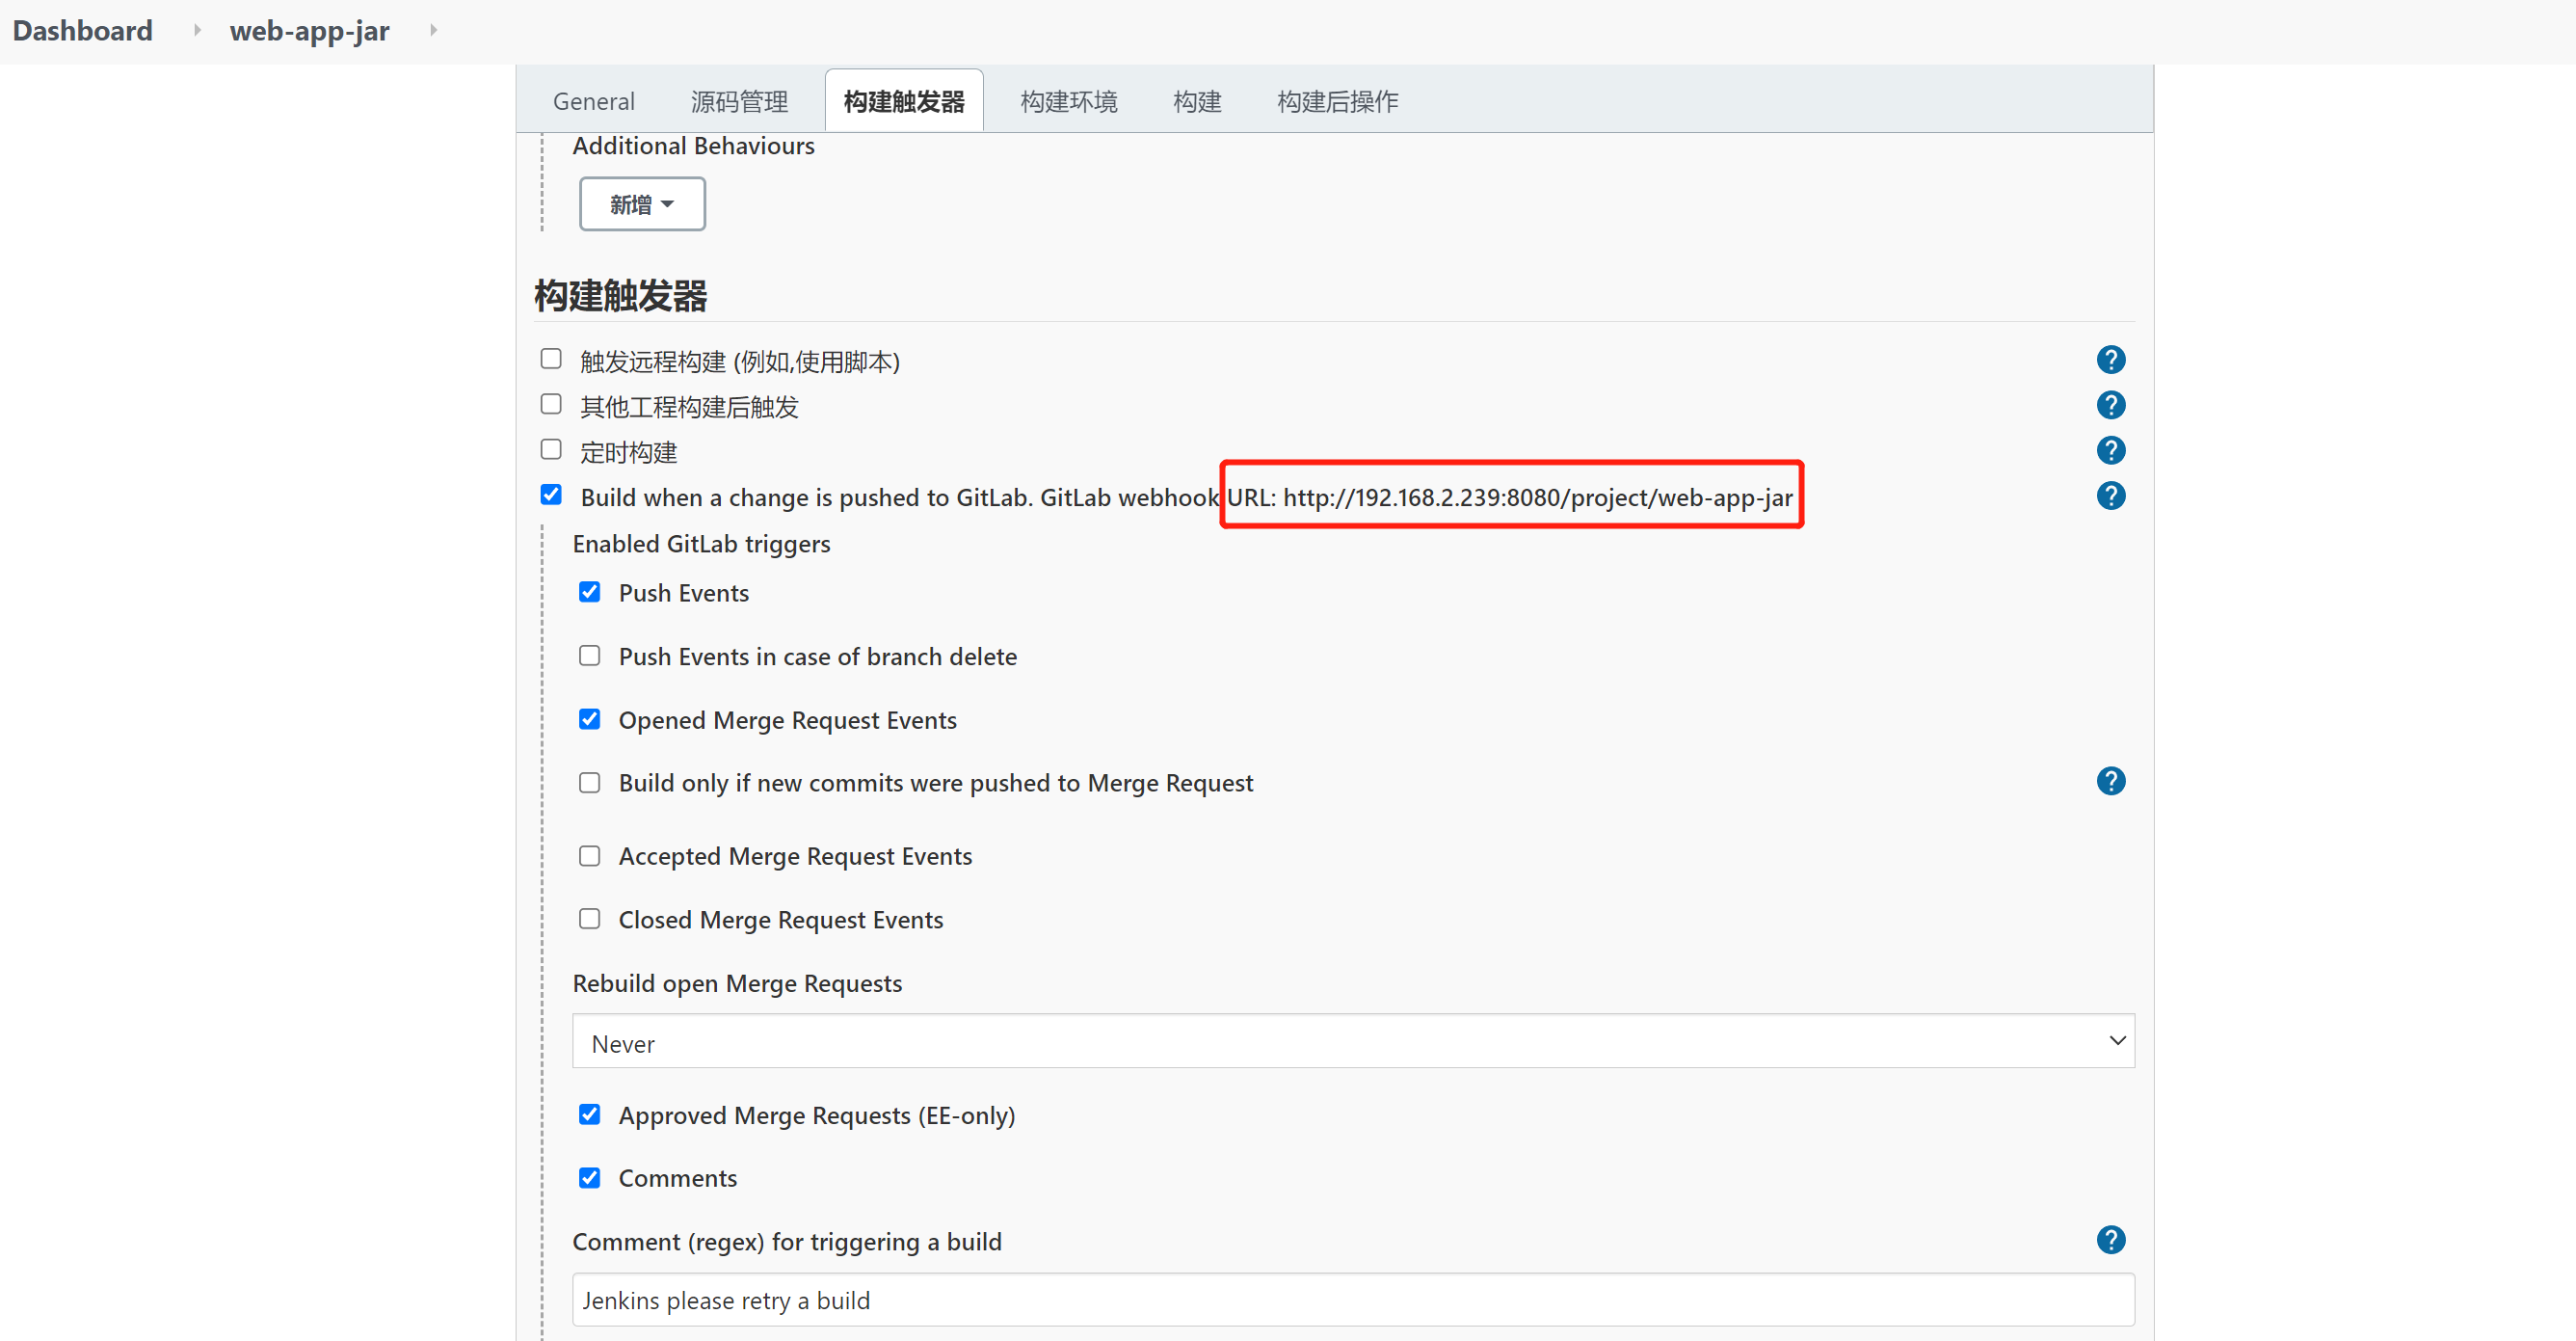Open help for Build only if new commits

click(x=2110, y=781)
